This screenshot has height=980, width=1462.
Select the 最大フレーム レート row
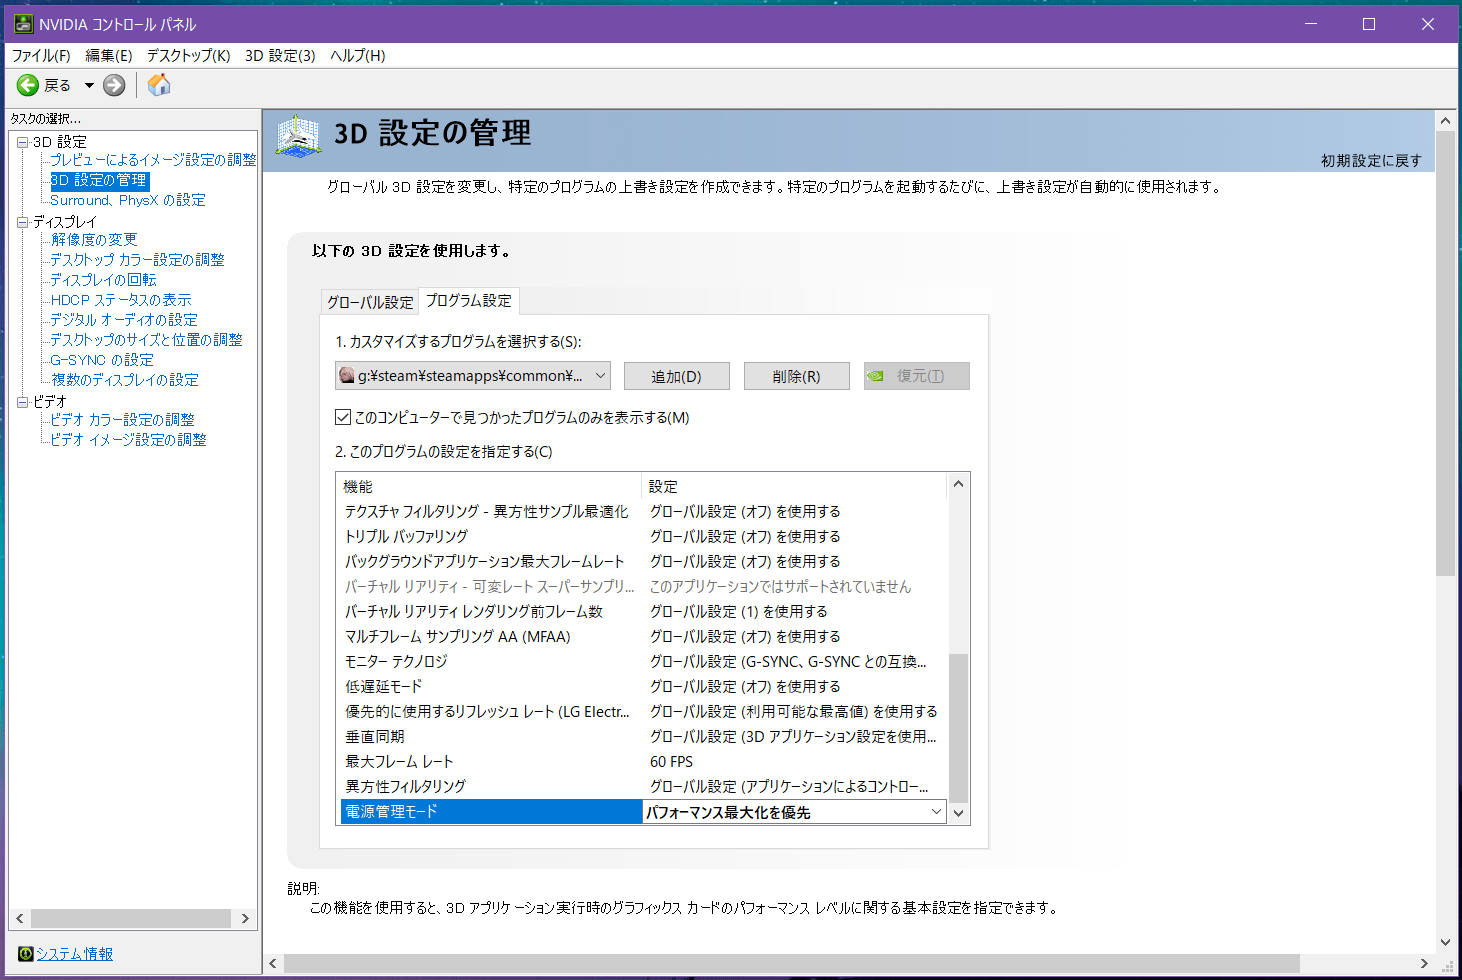[644, 762]
